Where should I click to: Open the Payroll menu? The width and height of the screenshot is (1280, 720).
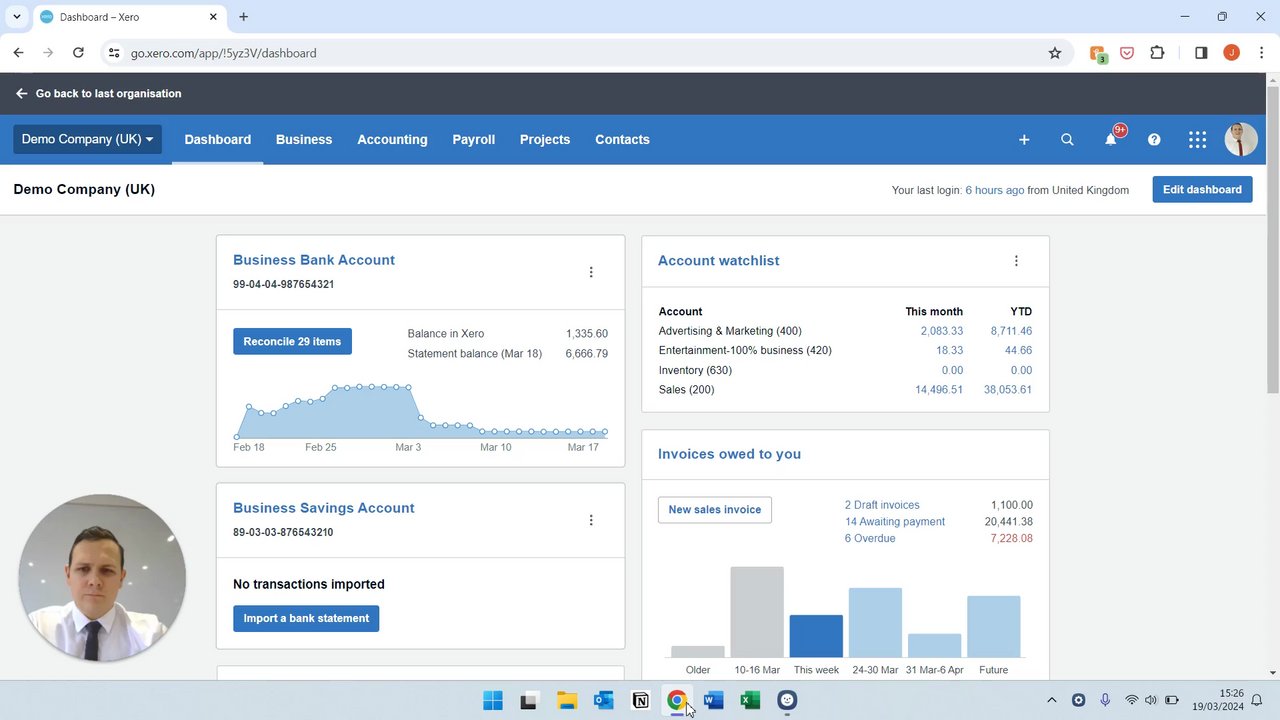pos(473,140)
